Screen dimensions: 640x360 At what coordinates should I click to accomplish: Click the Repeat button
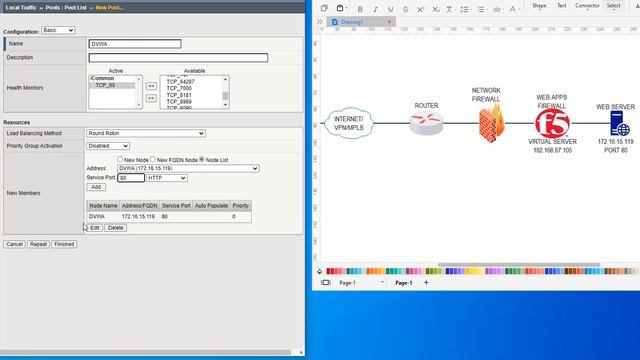(x=38, y=244)
